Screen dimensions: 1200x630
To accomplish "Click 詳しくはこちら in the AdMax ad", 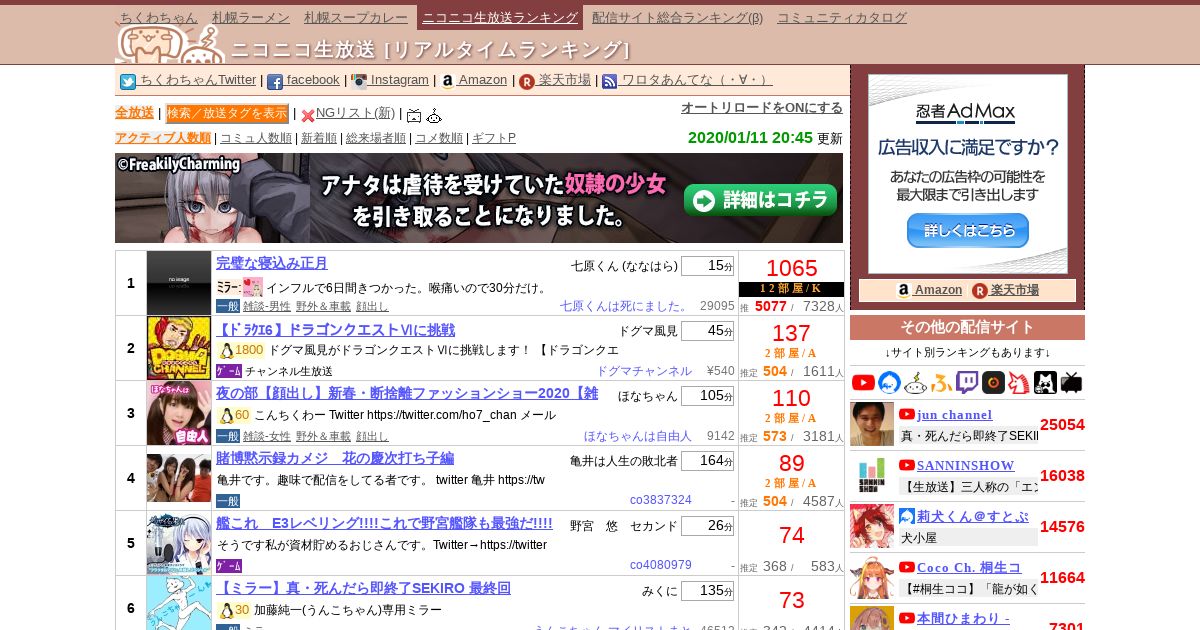I will (x=968, y=230).
